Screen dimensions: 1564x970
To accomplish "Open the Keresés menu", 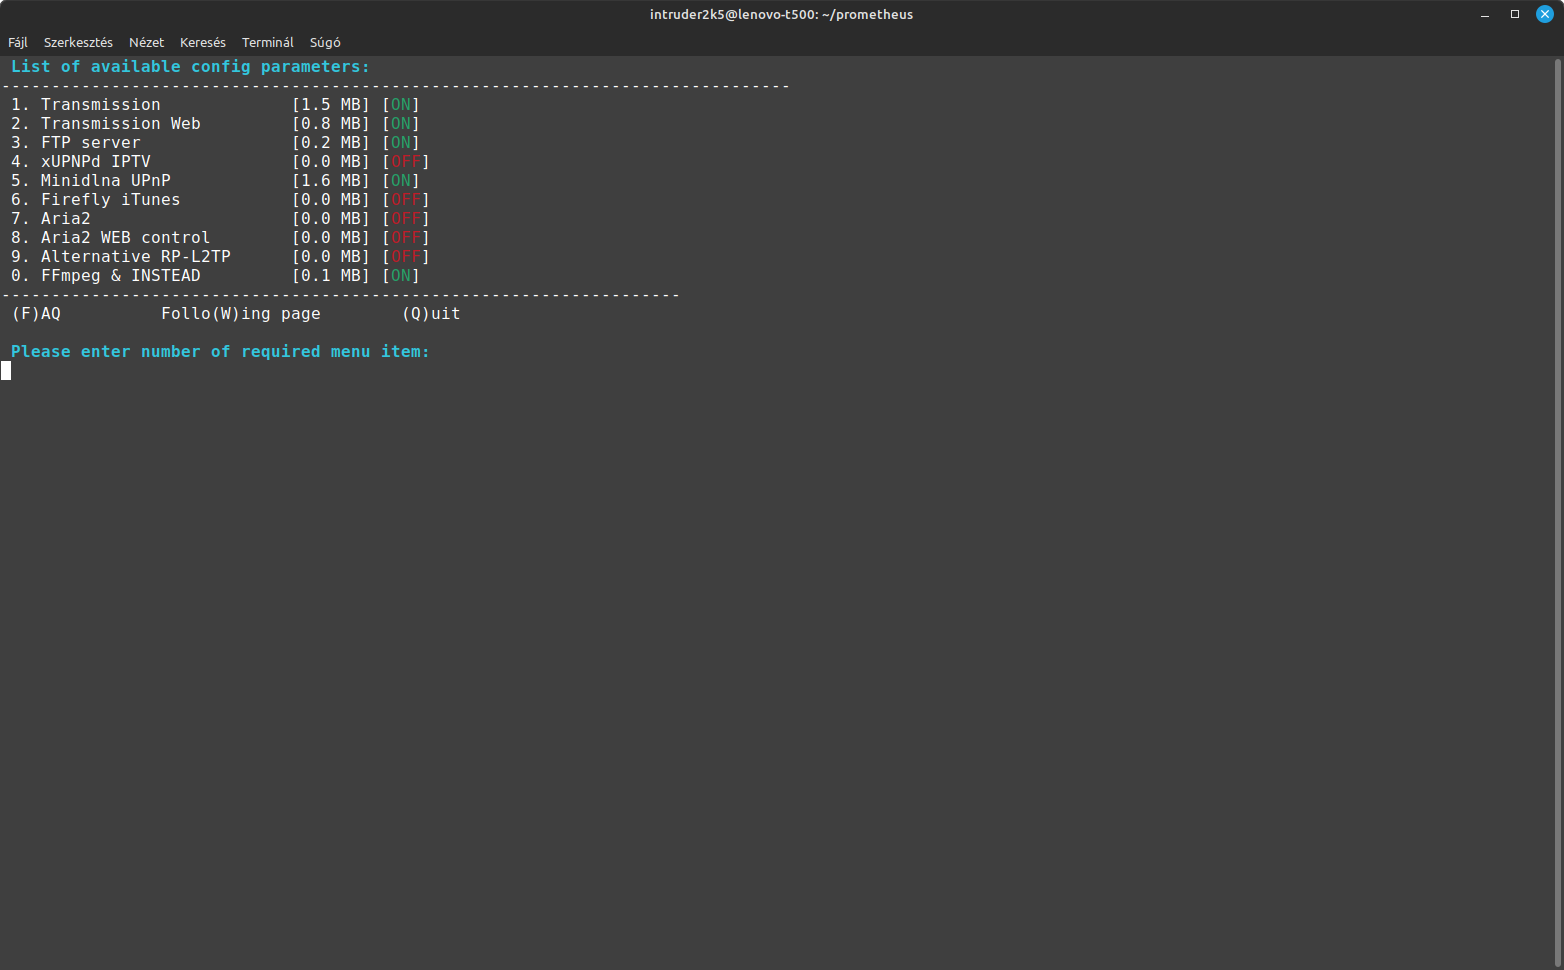I will coord(203,42).
